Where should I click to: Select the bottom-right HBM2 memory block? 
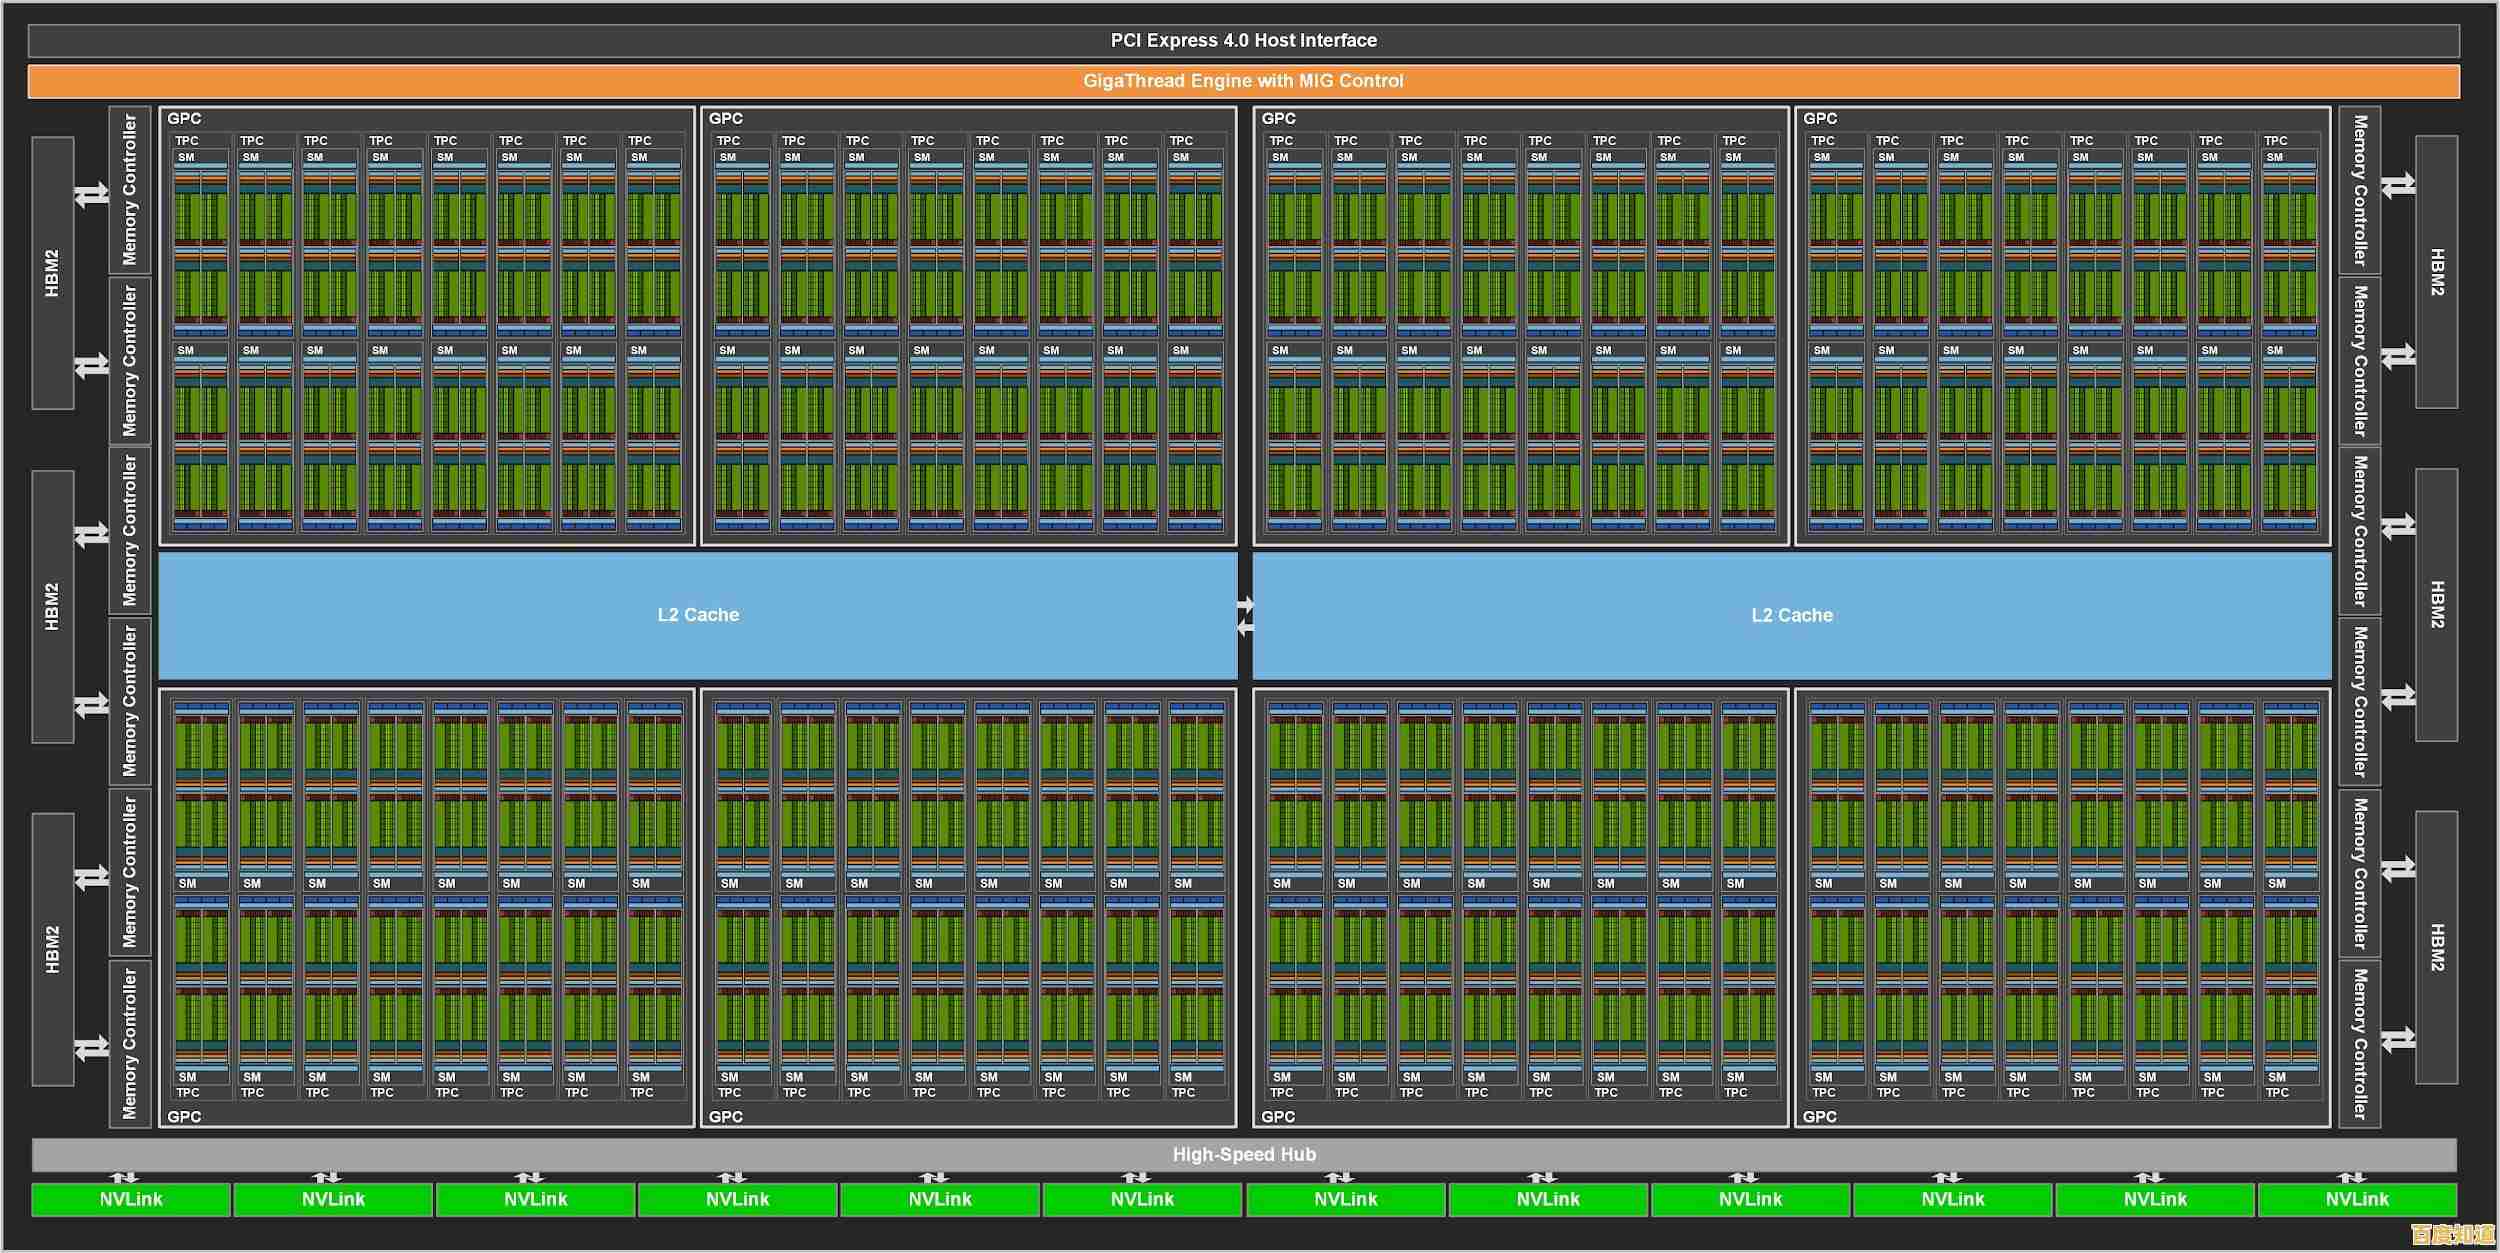click(2437, 947)
